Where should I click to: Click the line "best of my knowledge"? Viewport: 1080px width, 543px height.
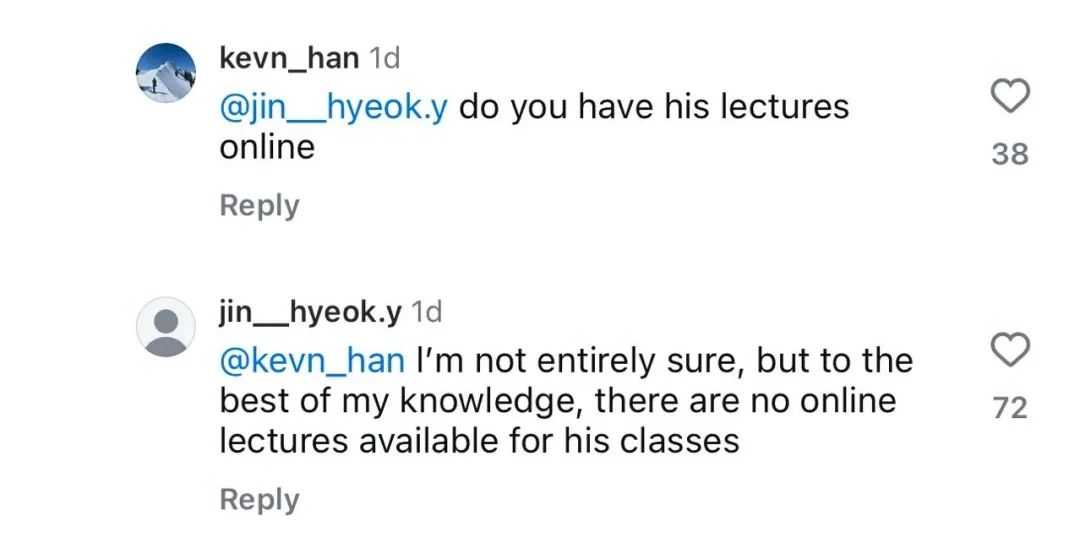pos(400,400)
